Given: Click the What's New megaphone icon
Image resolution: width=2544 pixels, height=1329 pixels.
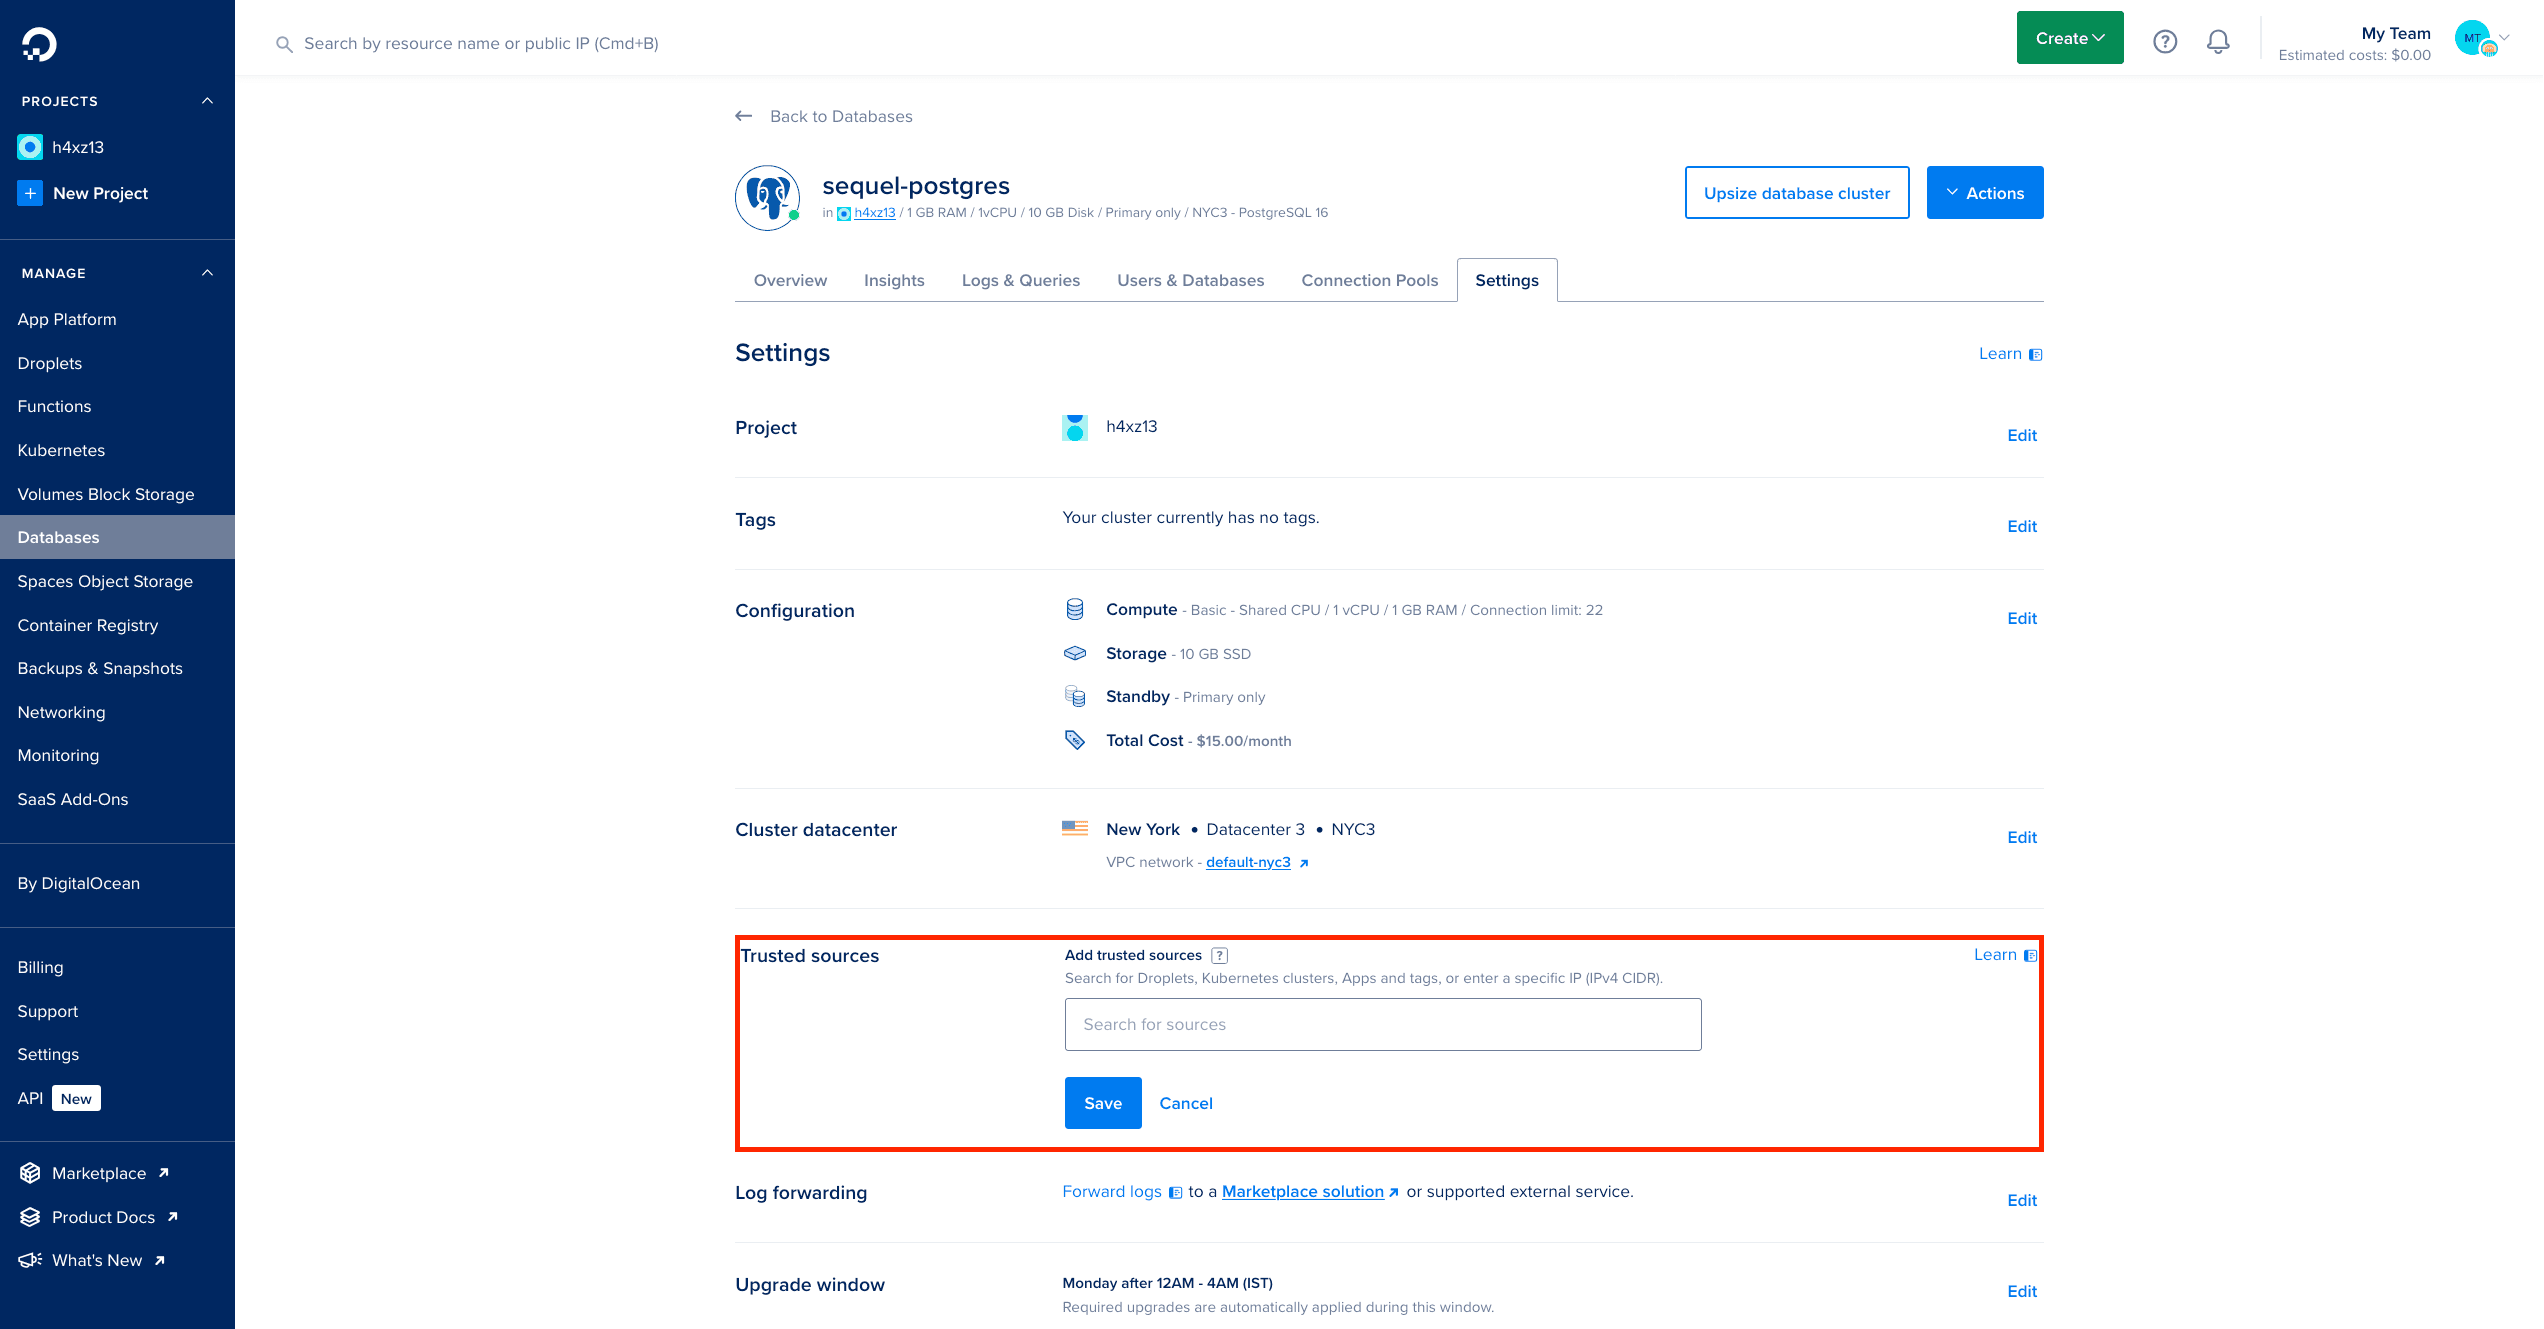Looking at the screenshot, I should [x=31, y=1260].
